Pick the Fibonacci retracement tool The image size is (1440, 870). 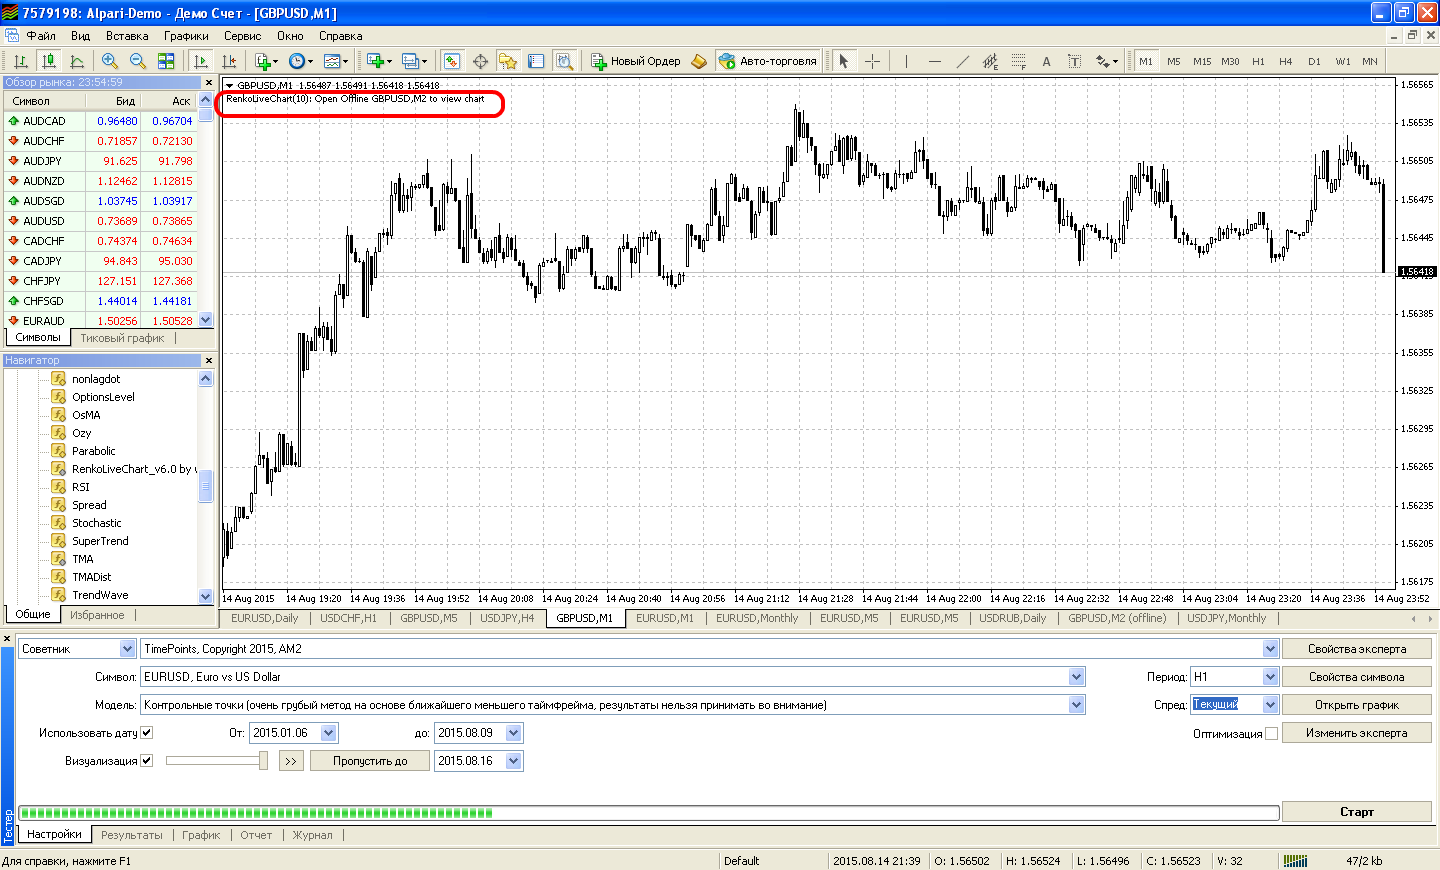pos(1018,61)
